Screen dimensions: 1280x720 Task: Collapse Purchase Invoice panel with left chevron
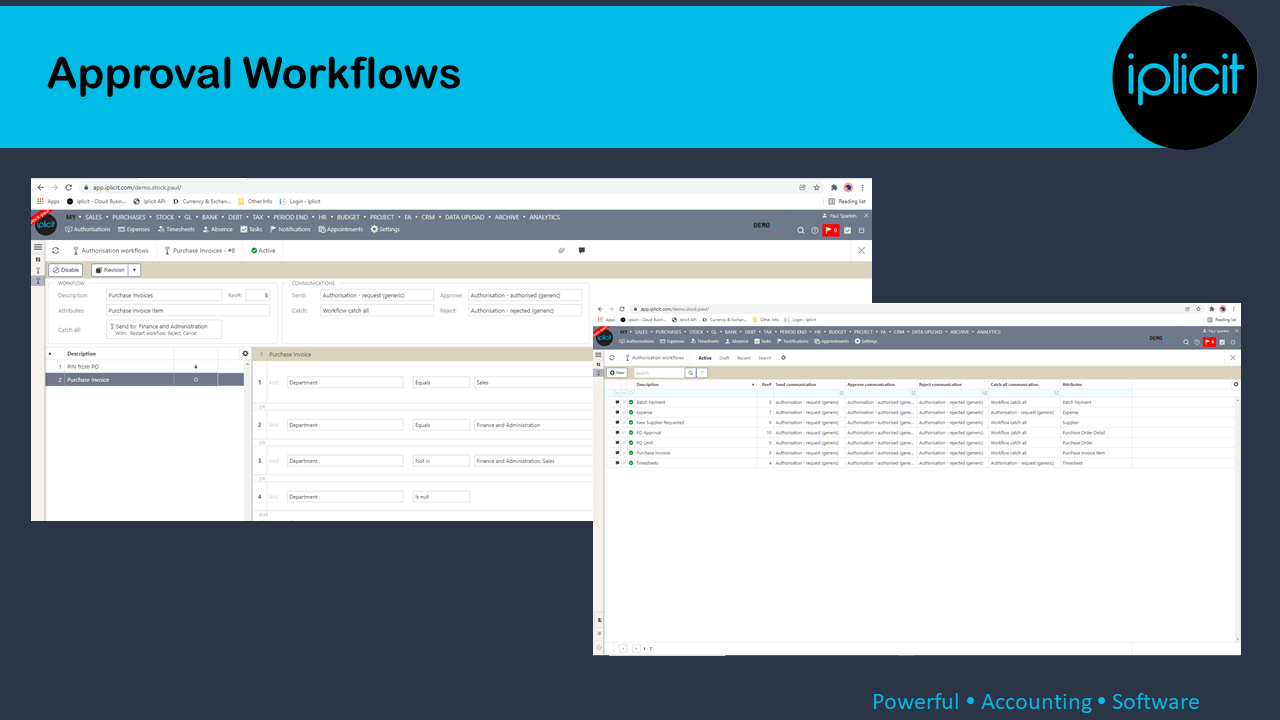(262, 354)
